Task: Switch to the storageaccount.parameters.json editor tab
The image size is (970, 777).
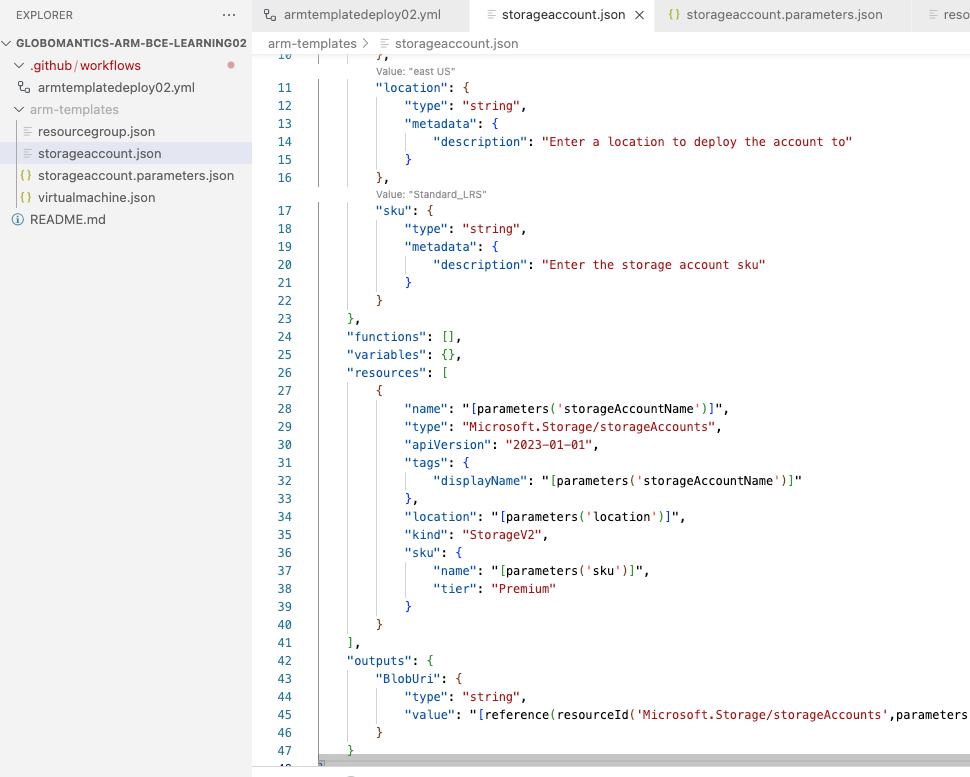Action: 783,15
